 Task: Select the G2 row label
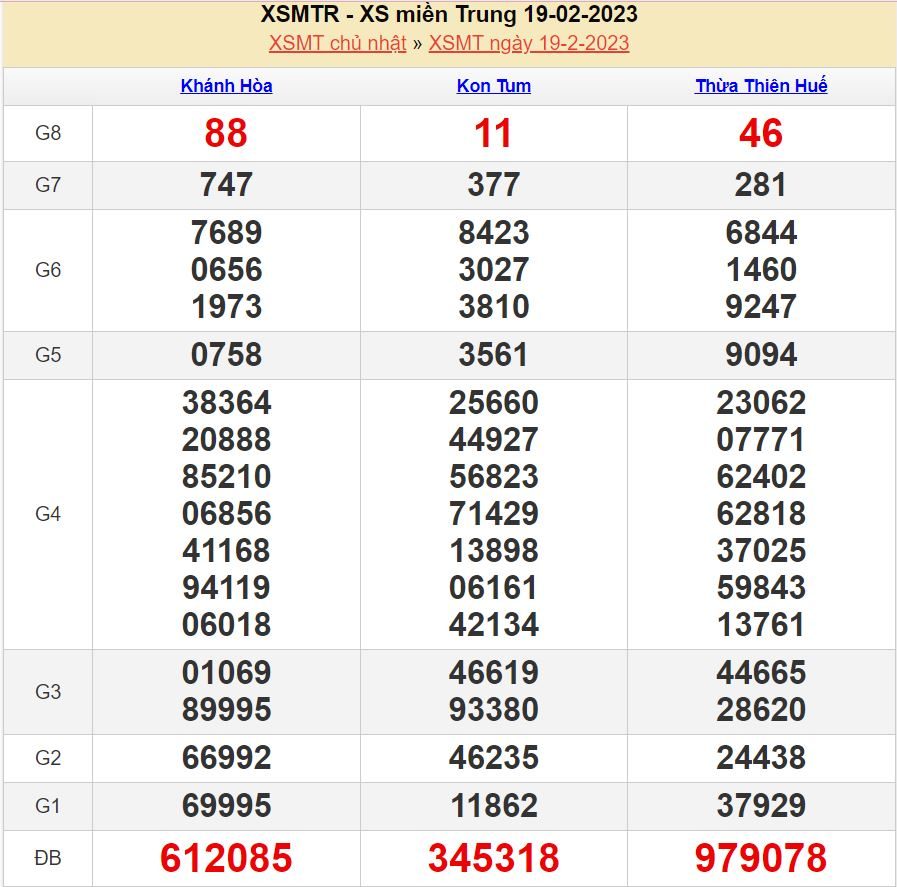(48, 758)
